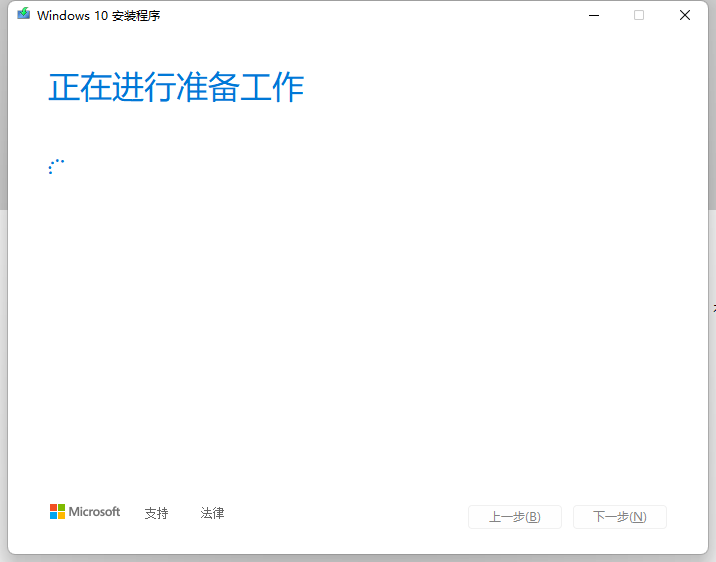The image size is (716, 562).
Task: Click the disabled maximize button
Action: (x=639, y=16)
